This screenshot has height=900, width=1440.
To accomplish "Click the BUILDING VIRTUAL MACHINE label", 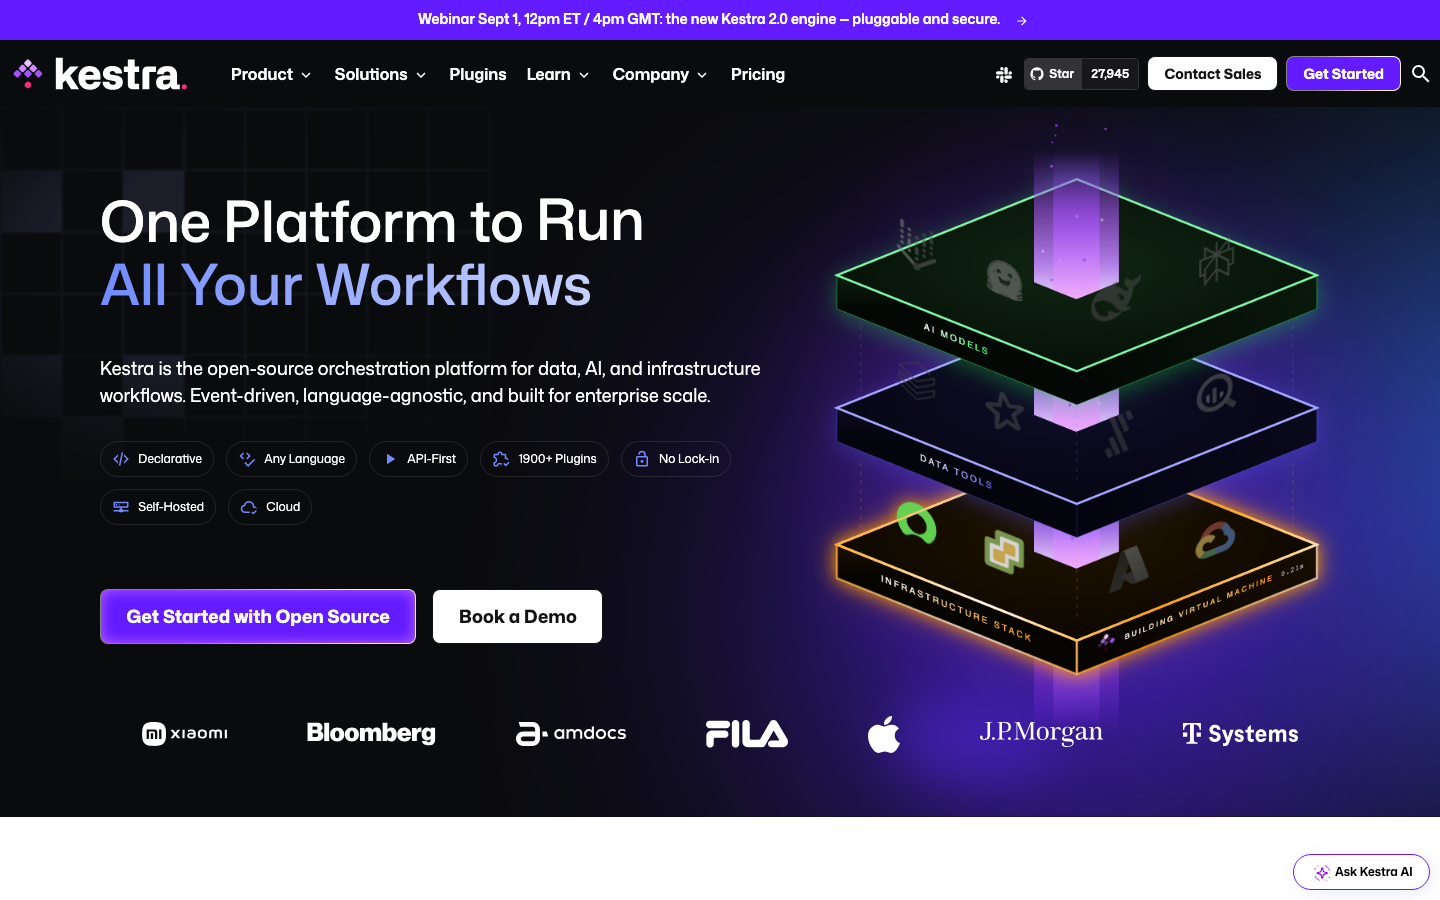I will click(x=1199, y=607).
